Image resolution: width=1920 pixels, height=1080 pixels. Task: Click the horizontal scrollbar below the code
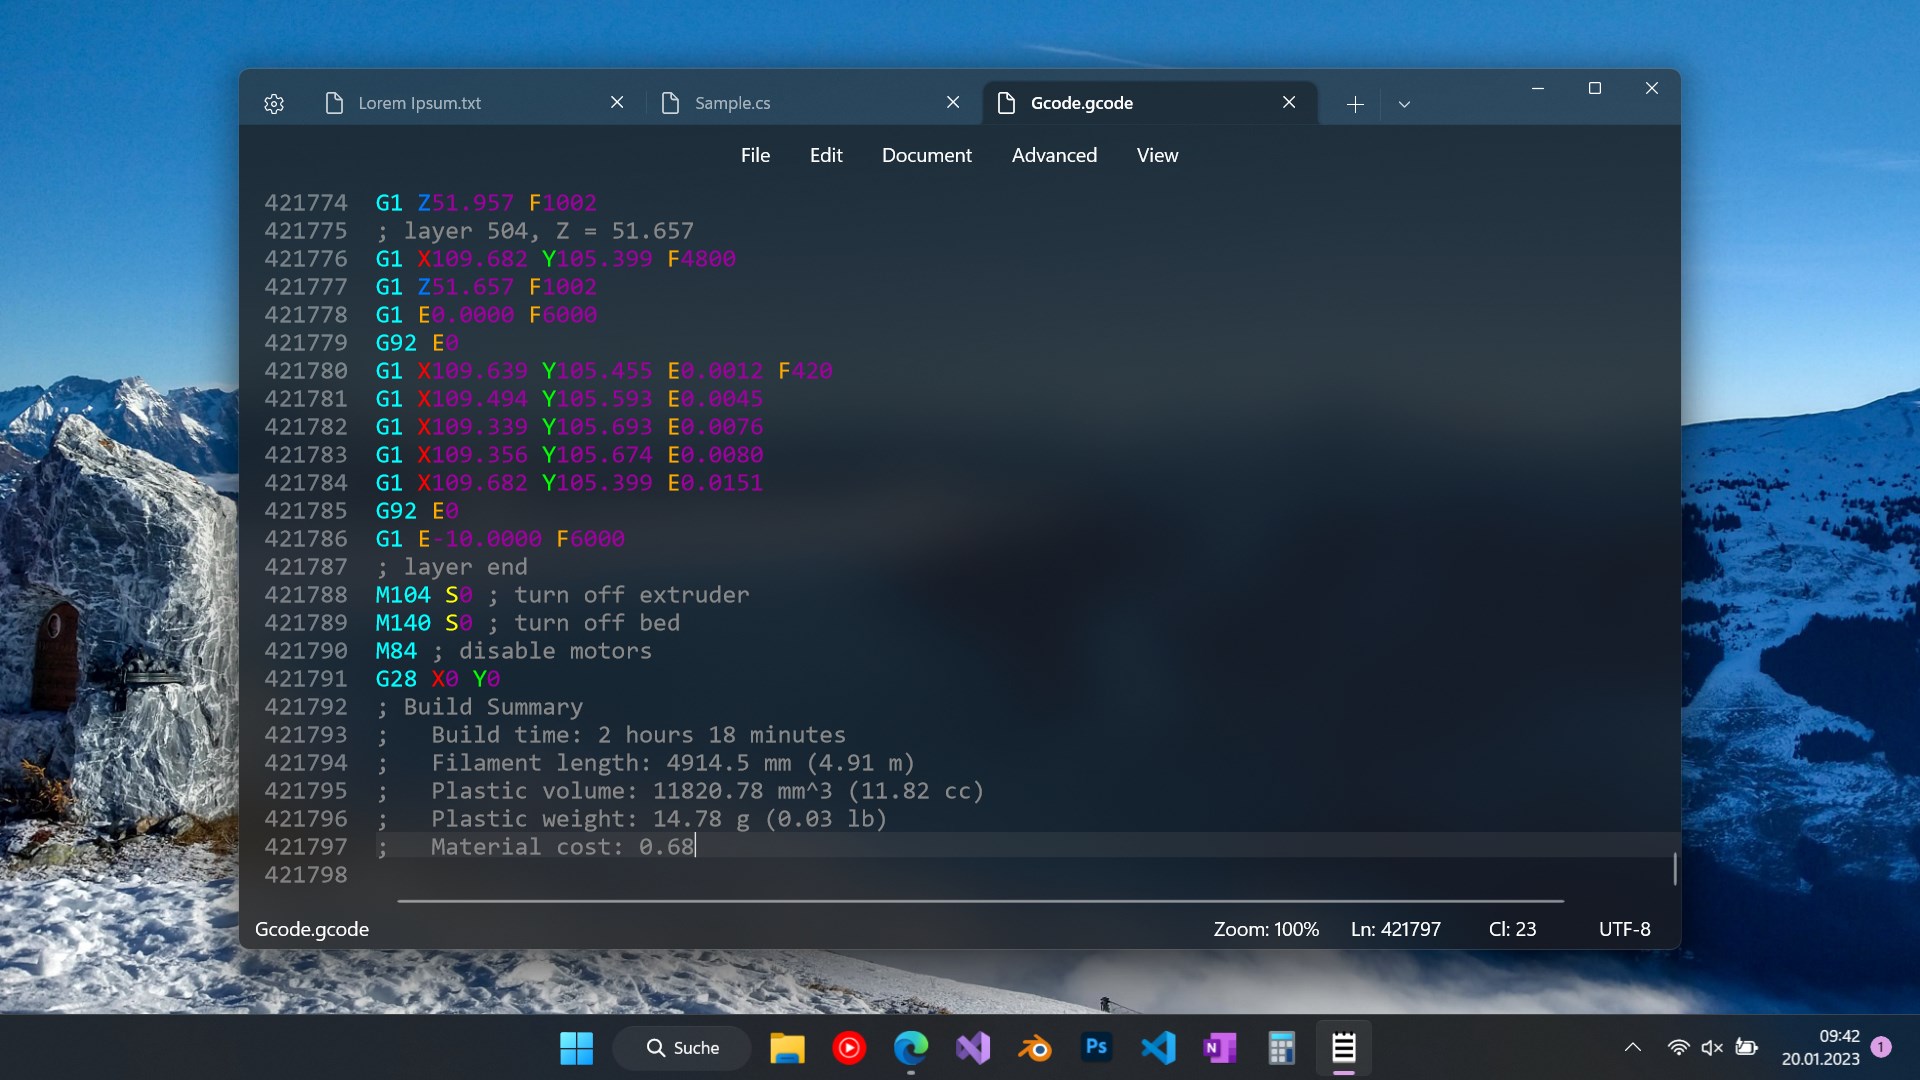(980, 901)
